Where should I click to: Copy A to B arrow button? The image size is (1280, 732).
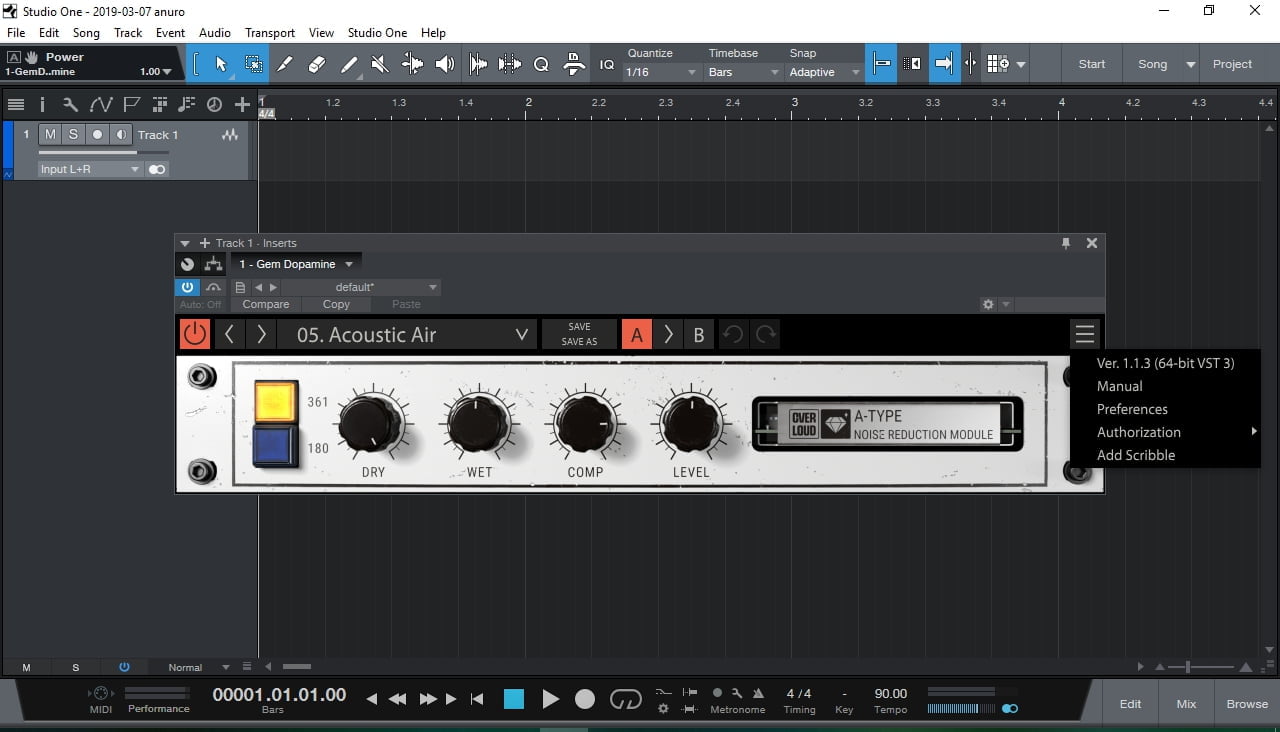(668, 335)
